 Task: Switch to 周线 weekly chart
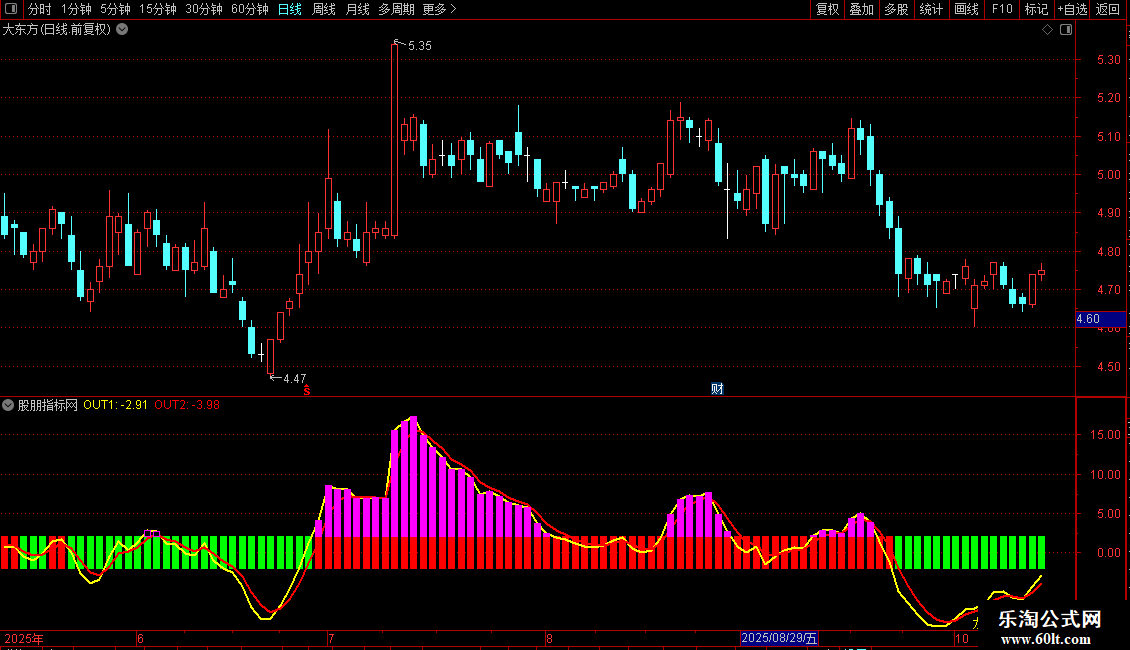click(x=324, y=9)
